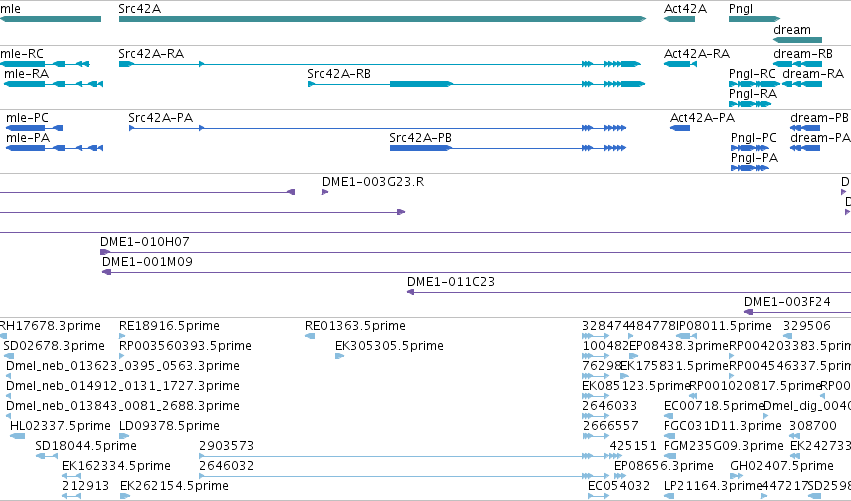Select the DME1-011C23 clone arrow
This screenshot has height=501, width=851.
pyautogui.click(x=629, y=292)
